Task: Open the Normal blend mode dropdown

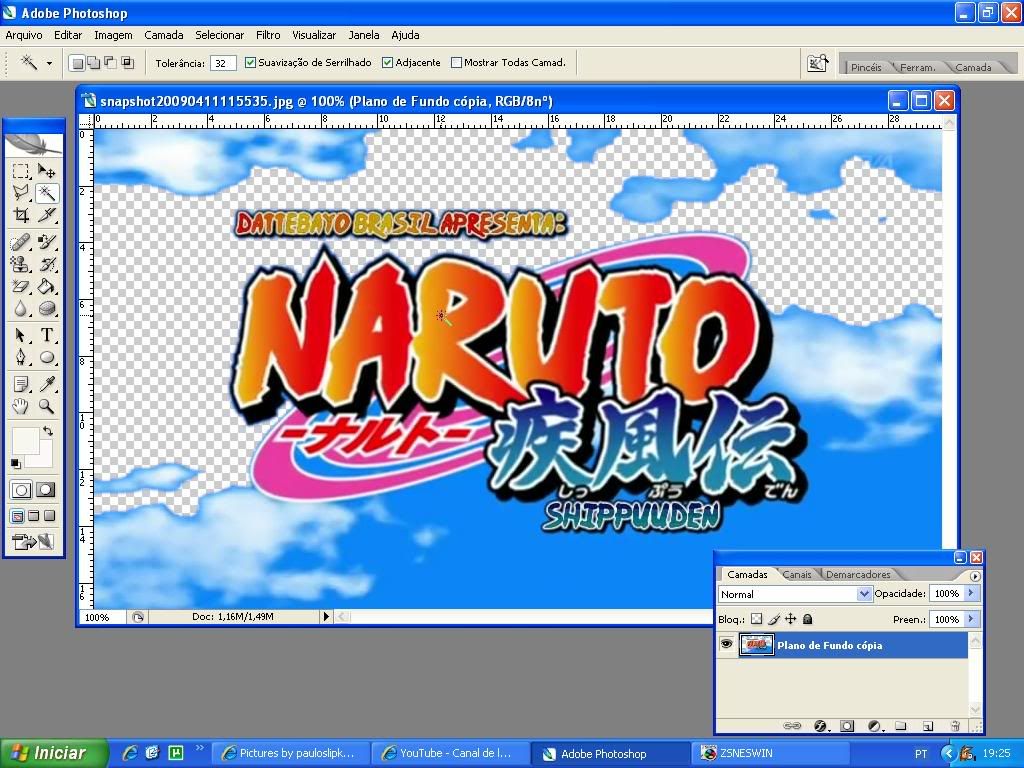Action: pyautogui.click(x=864, y=594)
